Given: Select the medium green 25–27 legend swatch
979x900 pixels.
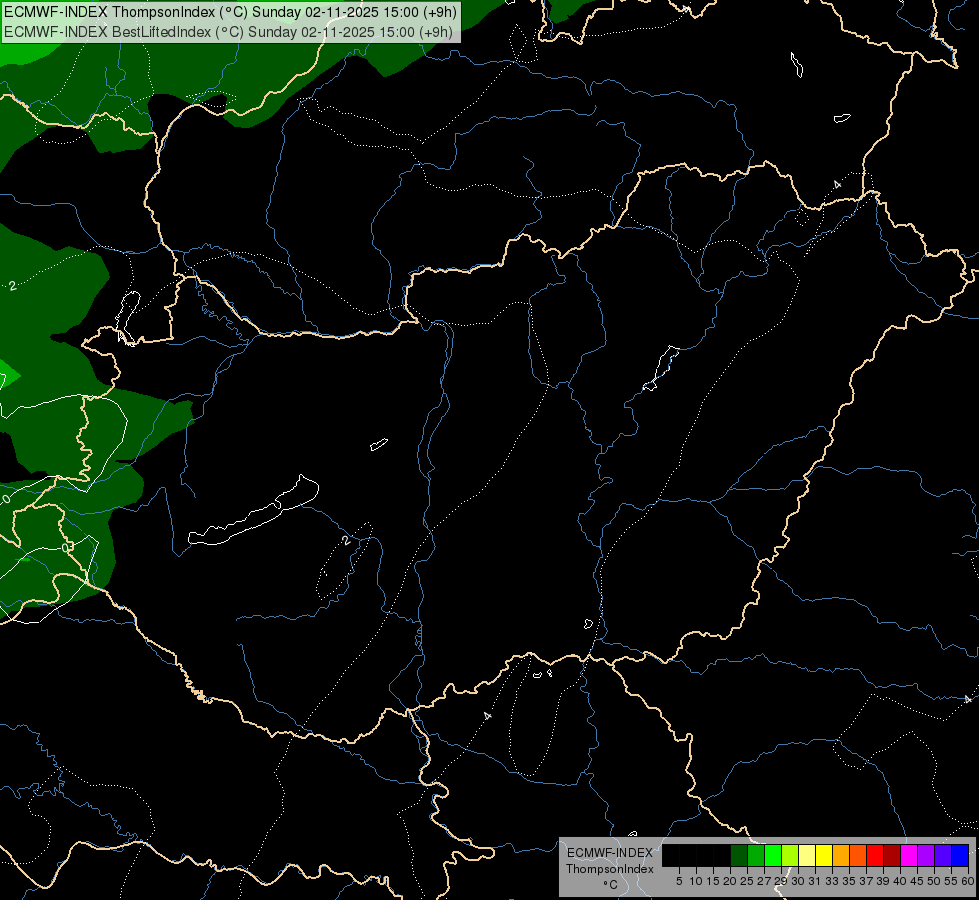Looking at the screenshot, I should point(756,855).
